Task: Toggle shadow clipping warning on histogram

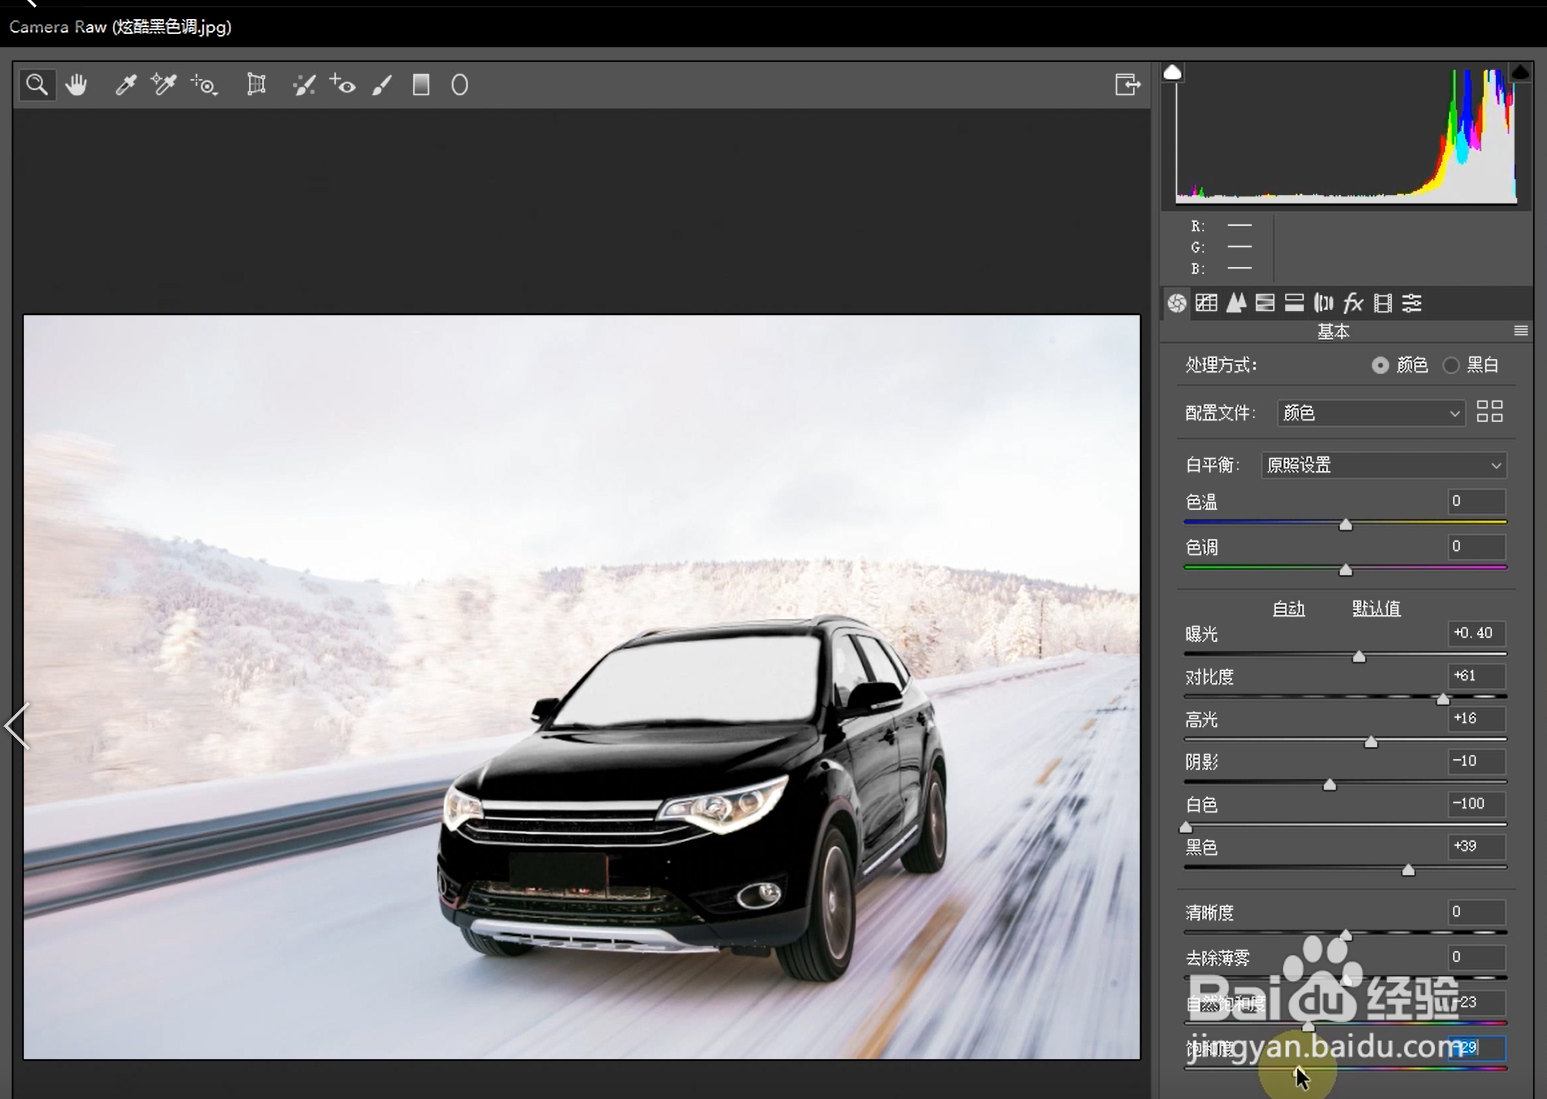Action: tap(1173, 72)
